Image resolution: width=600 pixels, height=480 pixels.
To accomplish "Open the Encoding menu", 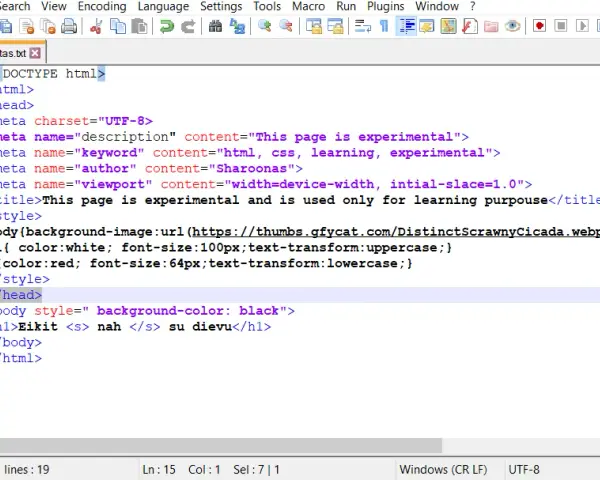I will click(x=102, y=7).
